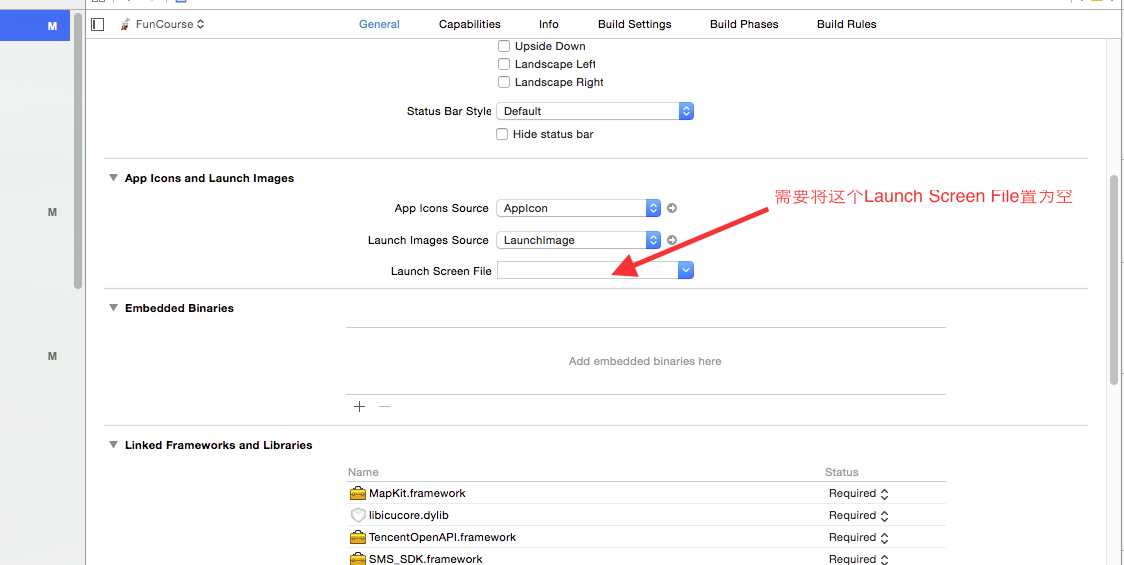The image size is (1124, 565).
Task: Check Hide status bar option
Action: point(502,134)
